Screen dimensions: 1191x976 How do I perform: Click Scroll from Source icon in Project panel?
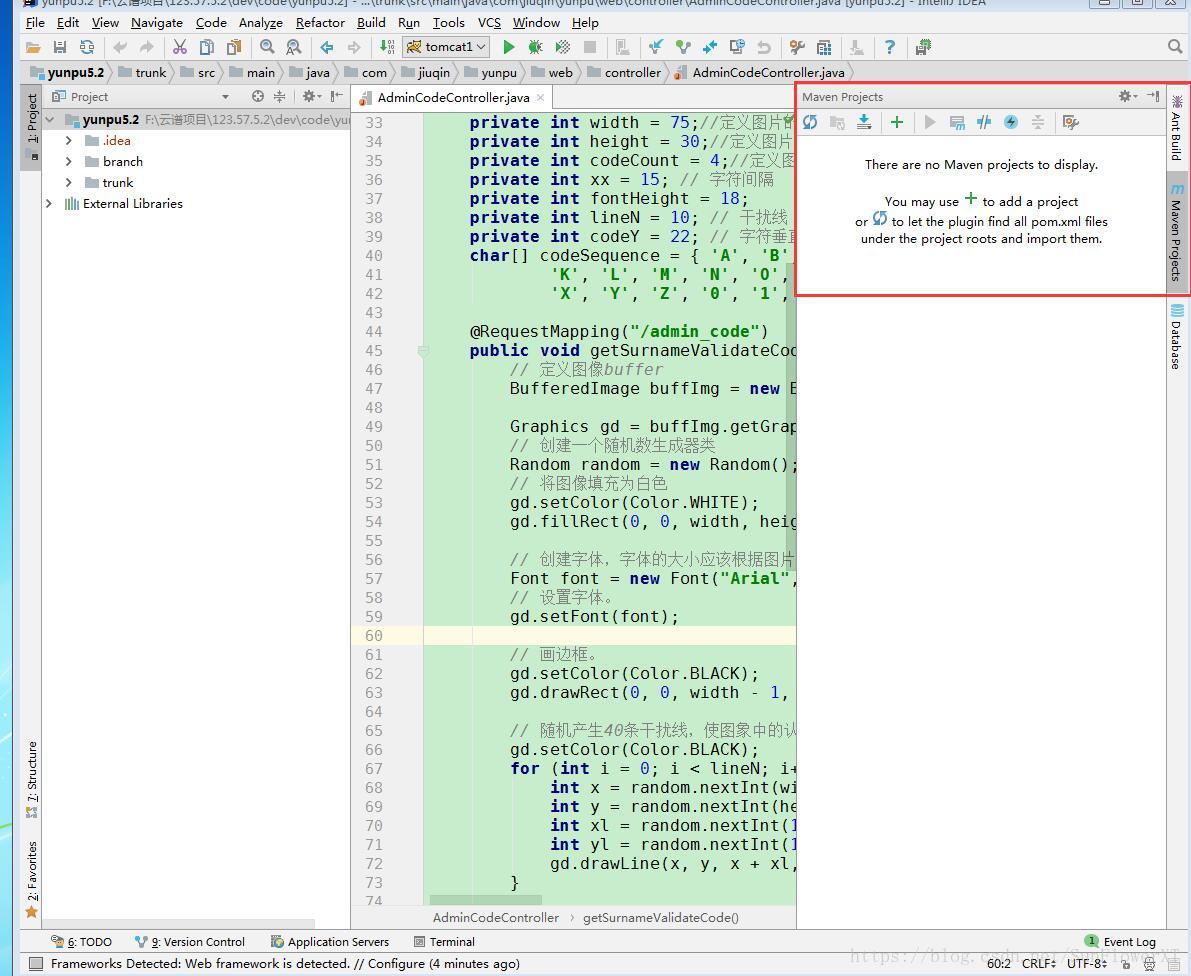tap(258, 96)
